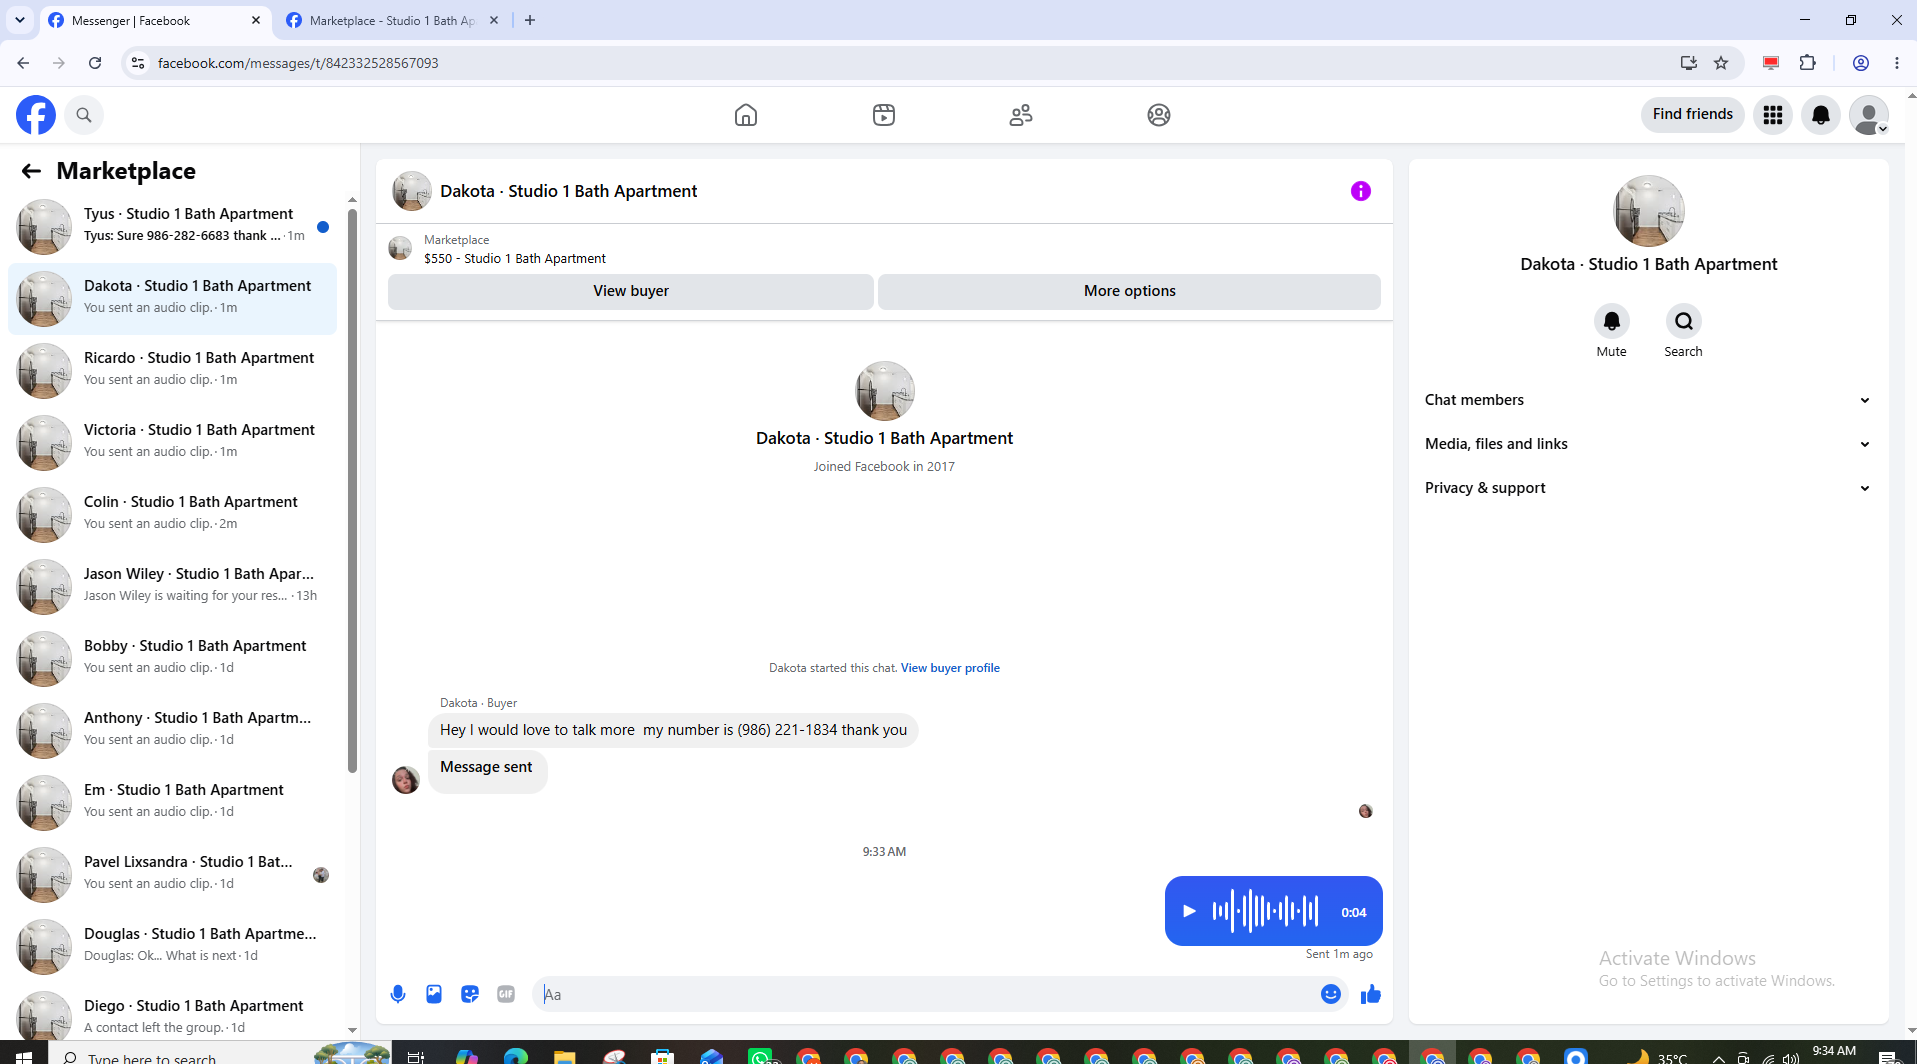Go to the Home feed icon

(746, 115)
